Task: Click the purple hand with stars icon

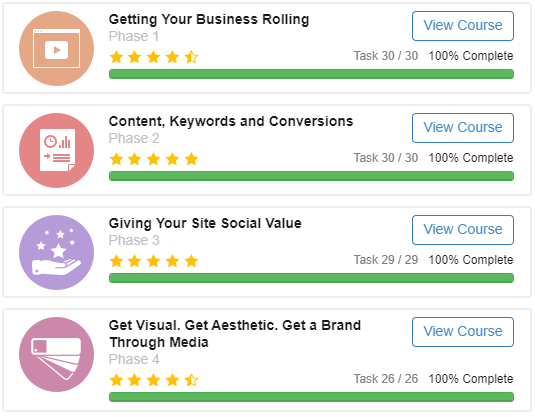Action: tap(56, 253)
